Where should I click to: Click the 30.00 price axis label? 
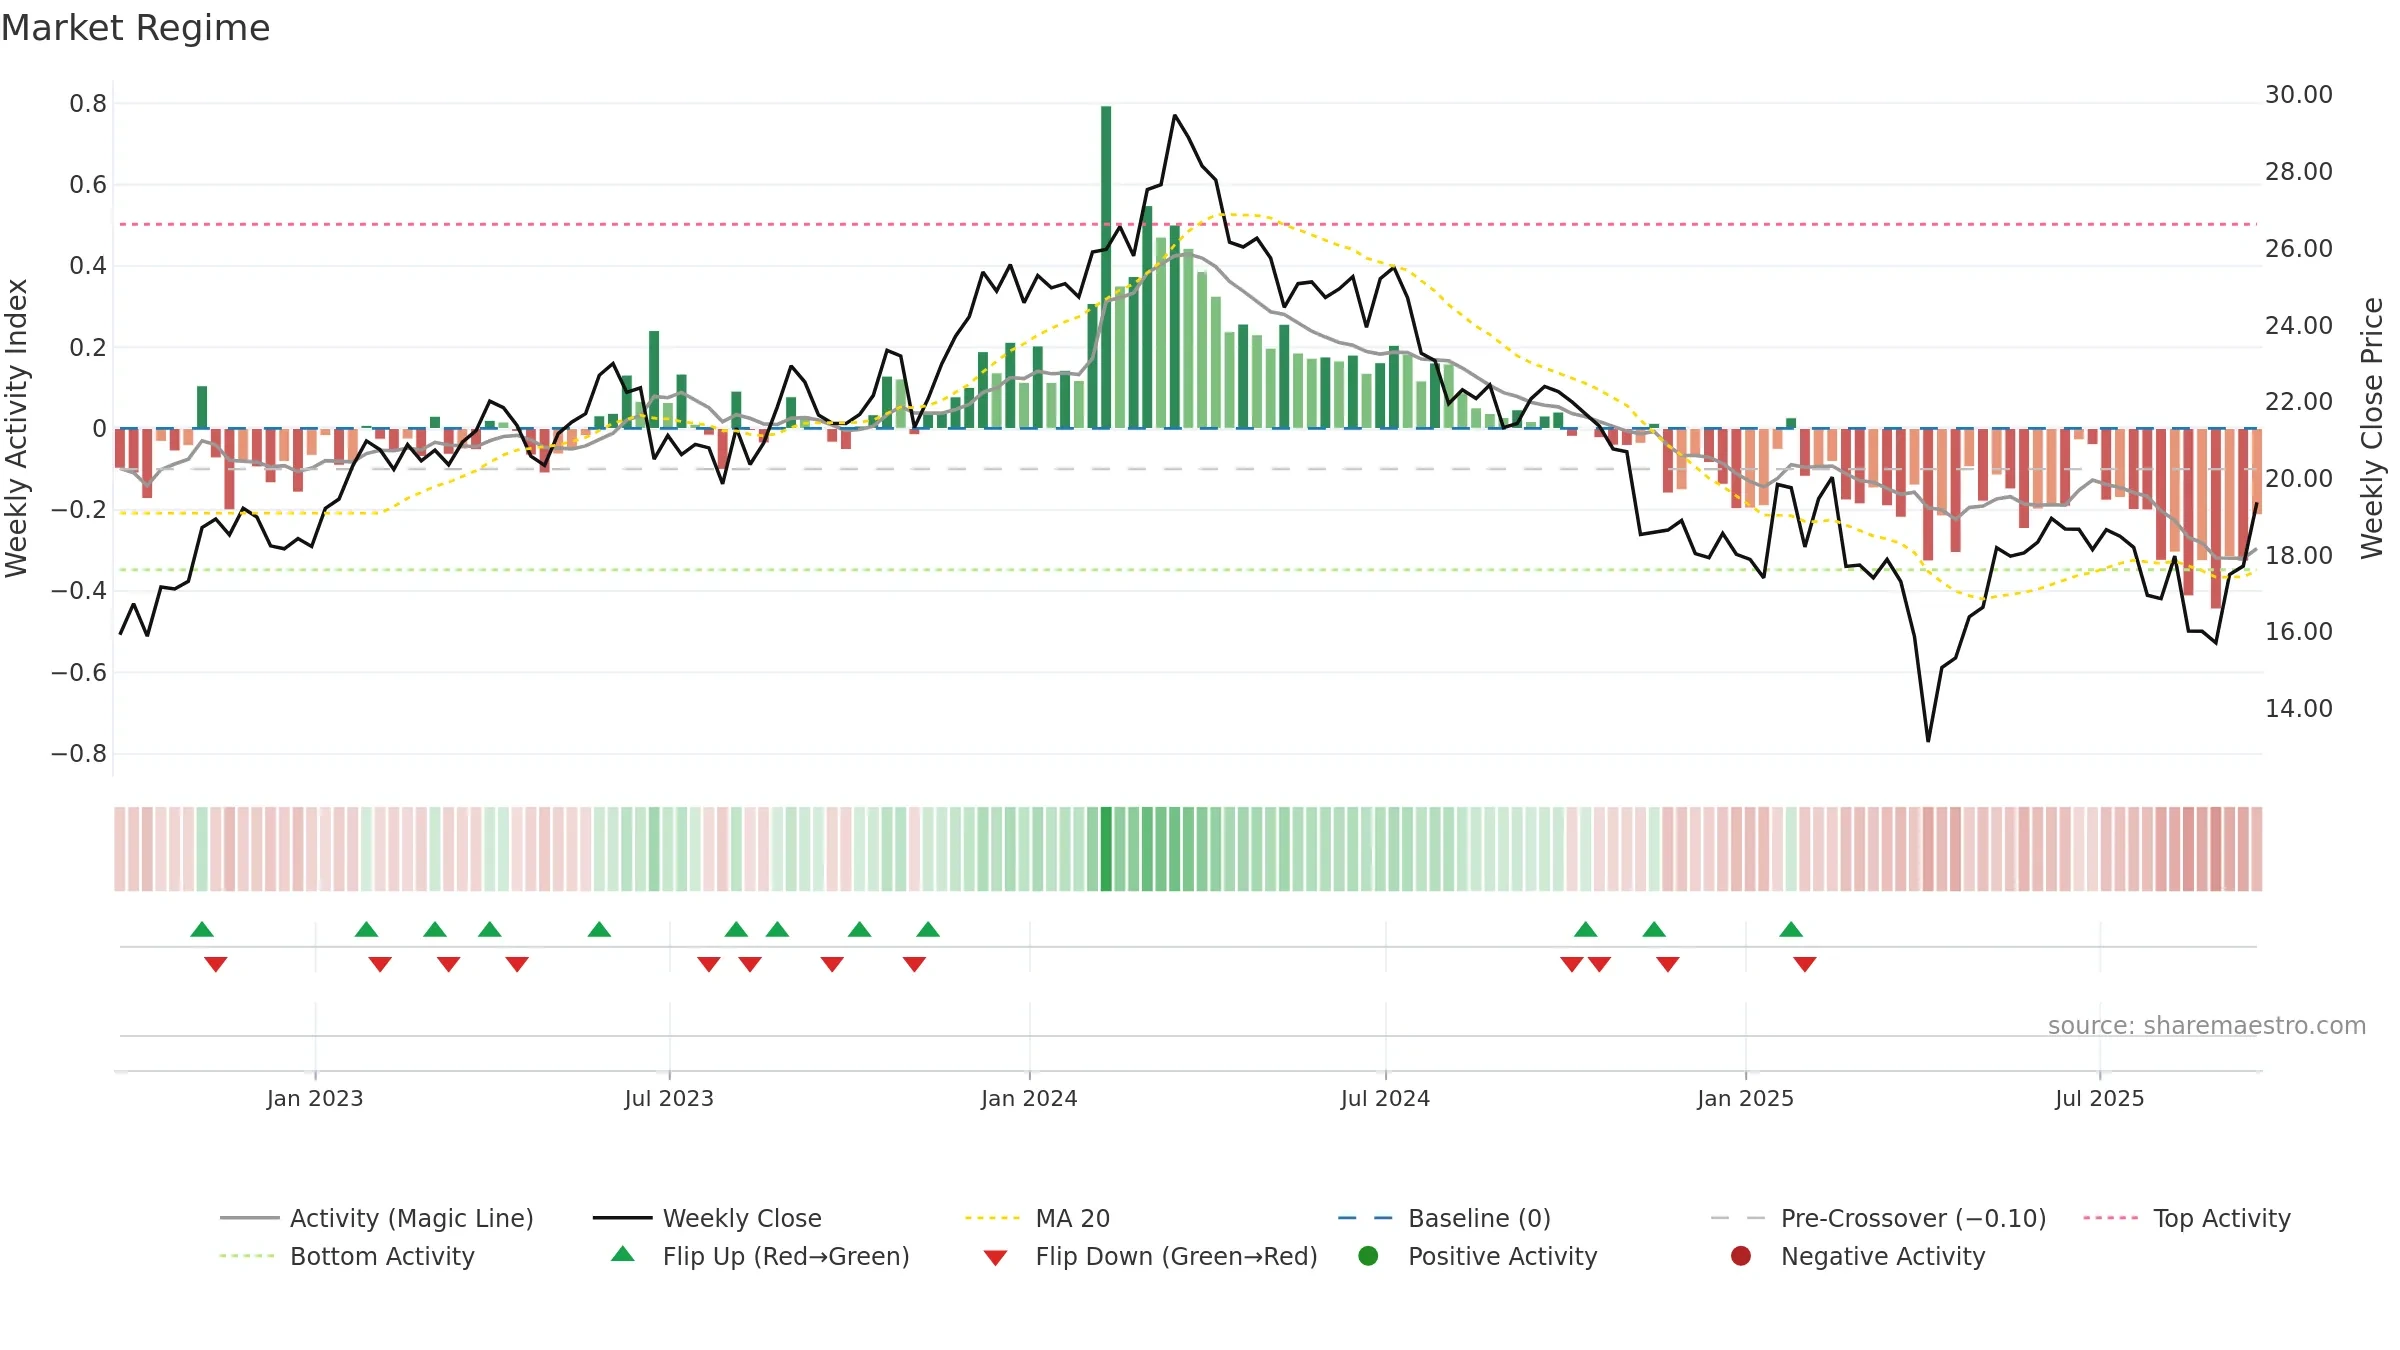(2298, 95)
